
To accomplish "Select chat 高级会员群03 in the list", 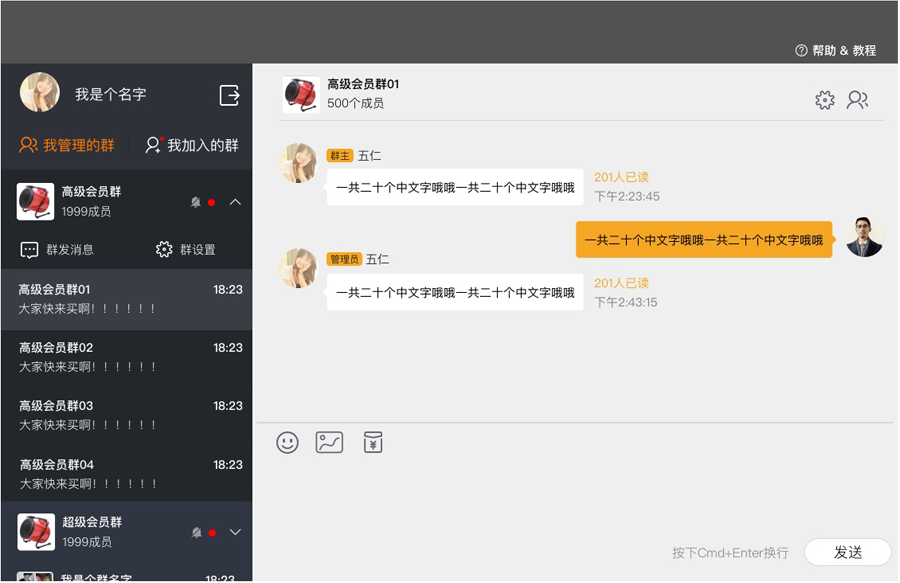I will tap(126, 416).
